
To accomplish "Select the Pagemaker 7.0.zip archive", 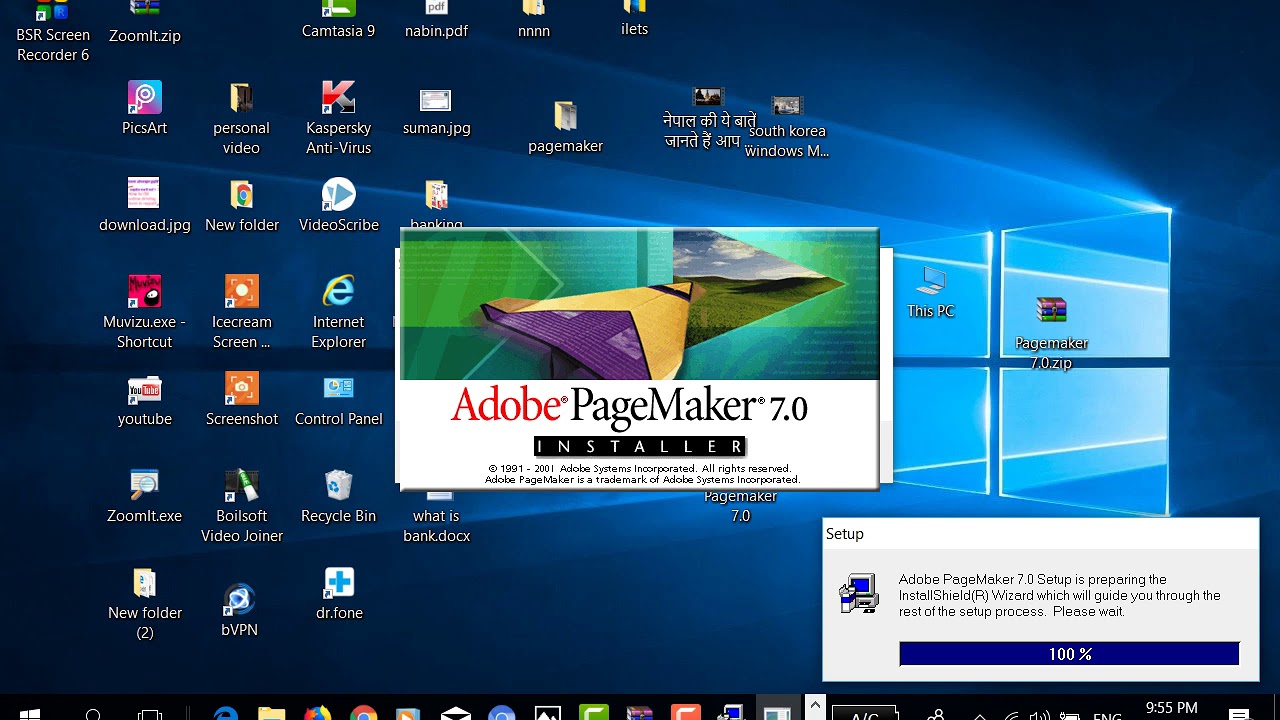I will [1051, 310].
